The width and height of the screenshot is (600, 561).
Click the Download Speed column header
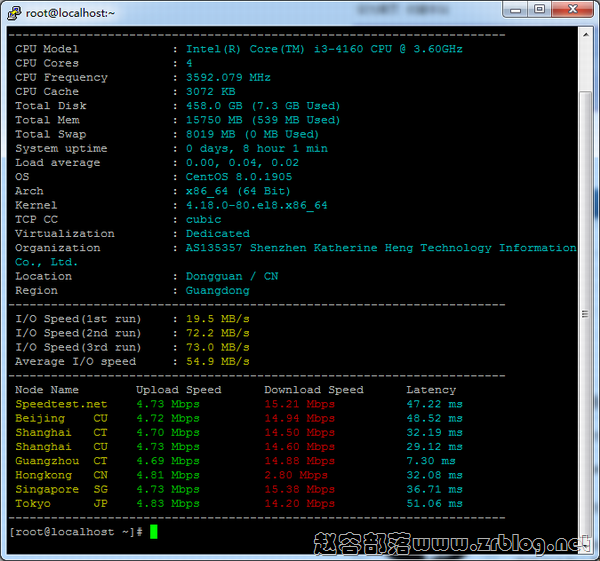(x=313, y=390)
